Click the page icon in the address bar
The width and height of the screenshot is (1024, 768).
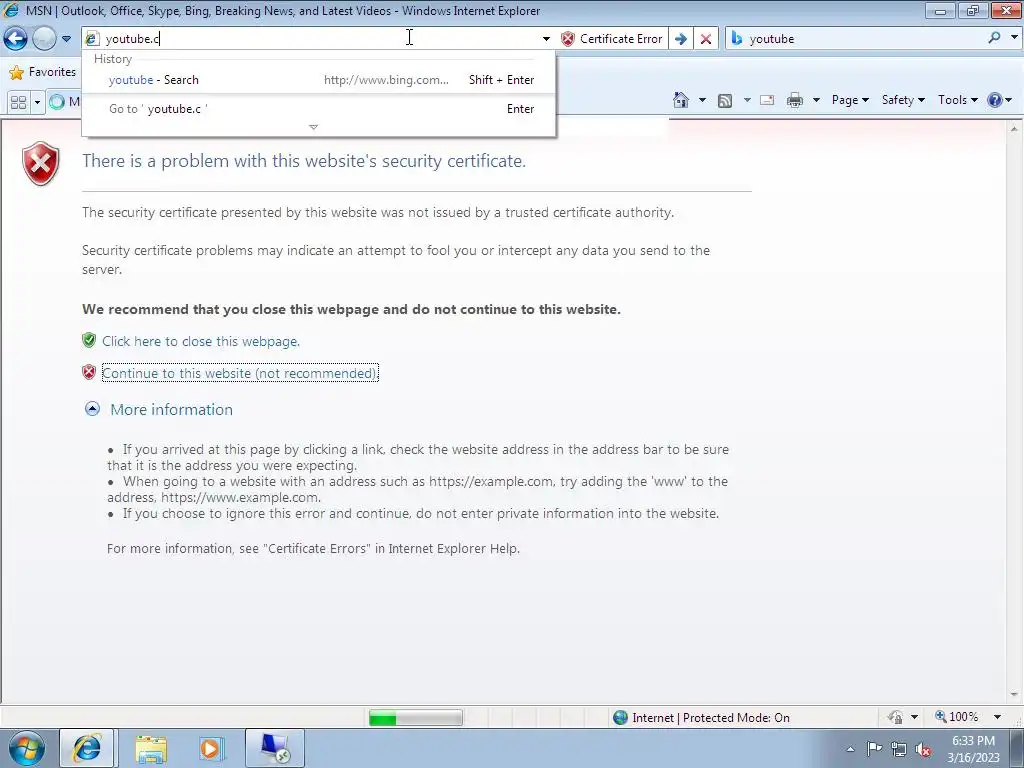coord(92,39)
